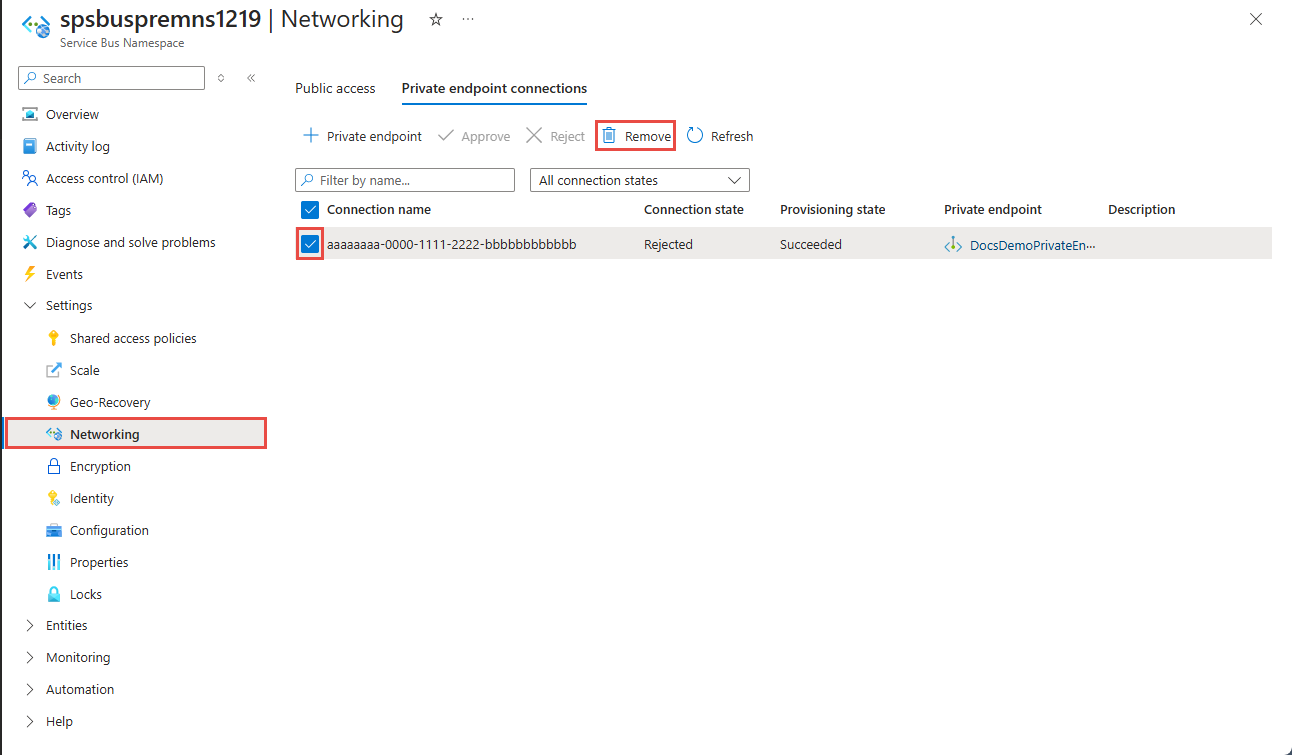Image resolution: width=1292 pixels, height=755 pixels.
Task: Click the Service Bus namespace icon
Action: (37, 26)
